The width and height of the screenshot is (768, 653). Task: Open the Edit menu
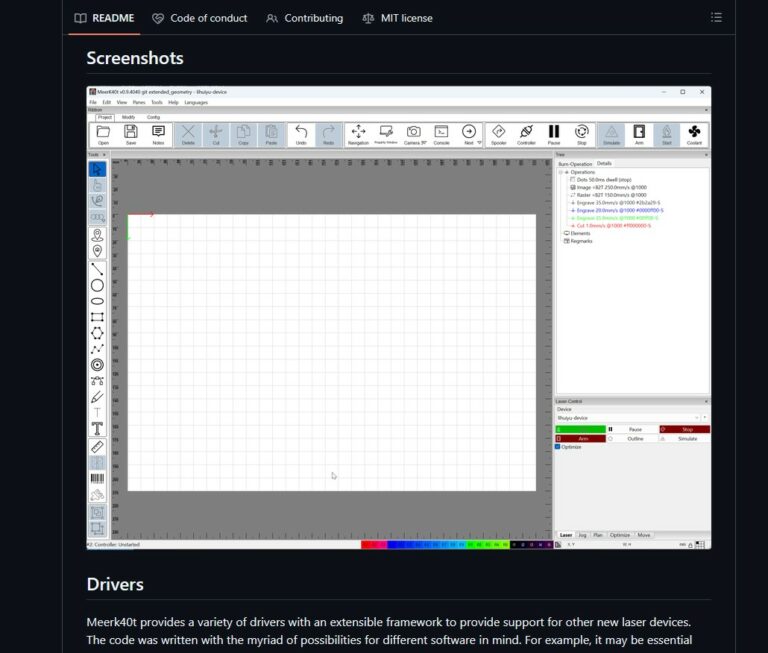(106, 102)
